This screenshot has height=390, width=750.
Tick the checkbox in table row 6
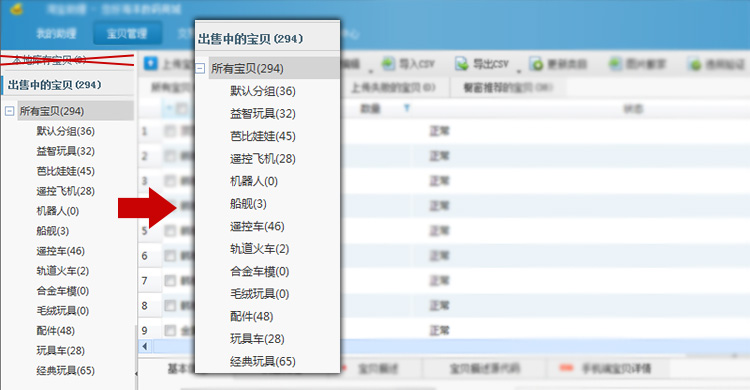click(x=170, y=256)
